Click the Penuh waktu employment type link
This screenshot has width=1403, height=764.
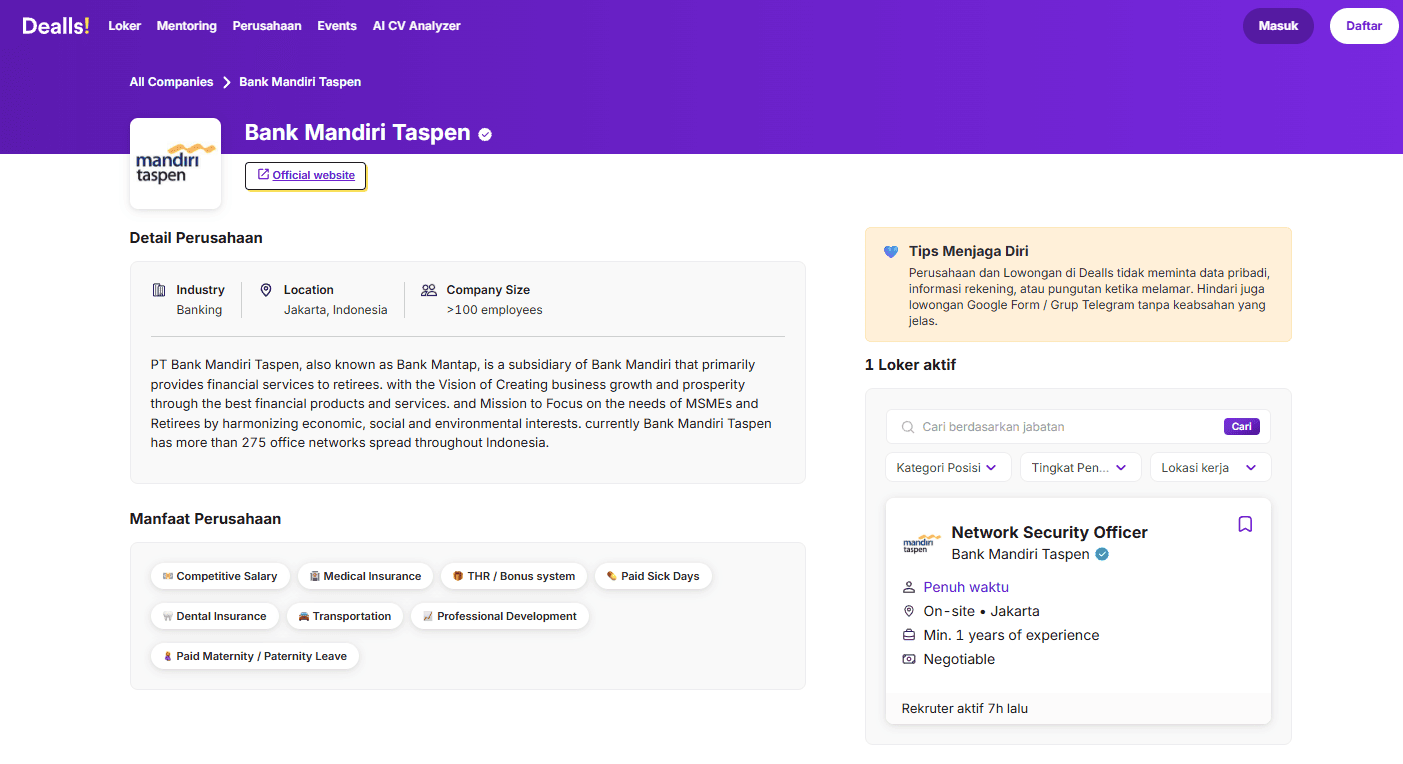pyautogui.click(x=966, y=587)
